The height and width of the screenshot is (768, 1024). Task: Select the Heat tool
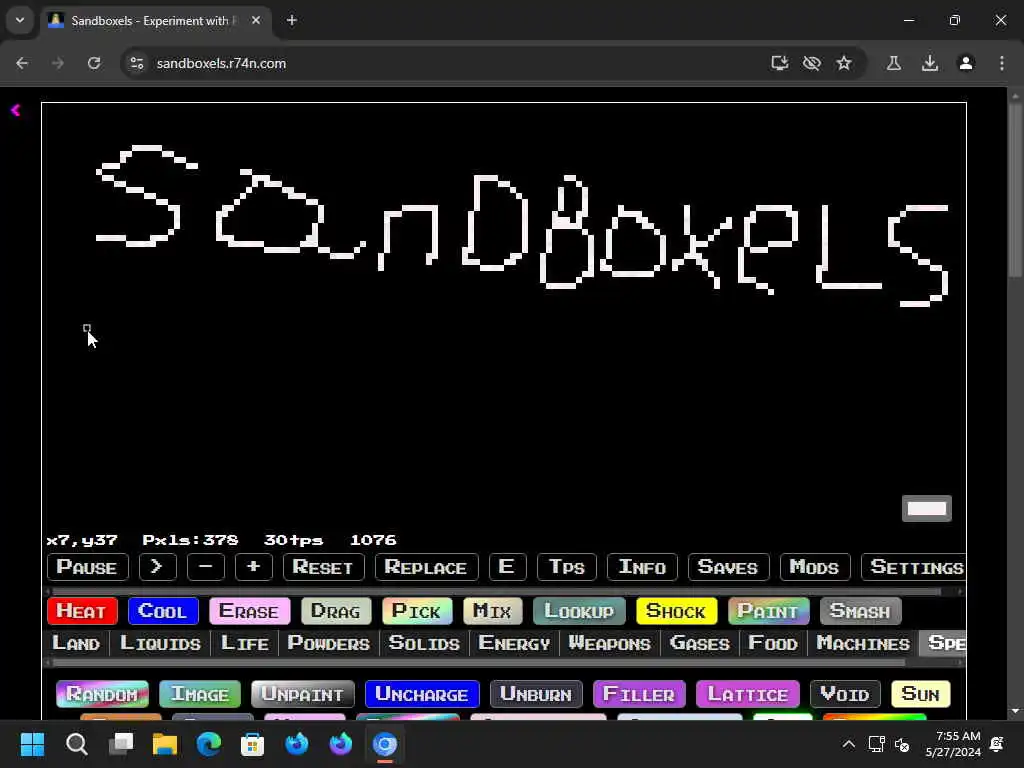(82, 611)
